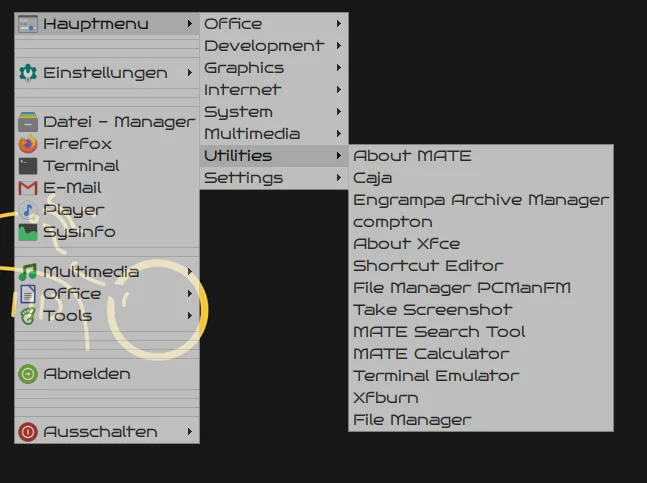Click the Player music note icon
The height and width of the screenshot is (483, 647).
click(28, 210)
